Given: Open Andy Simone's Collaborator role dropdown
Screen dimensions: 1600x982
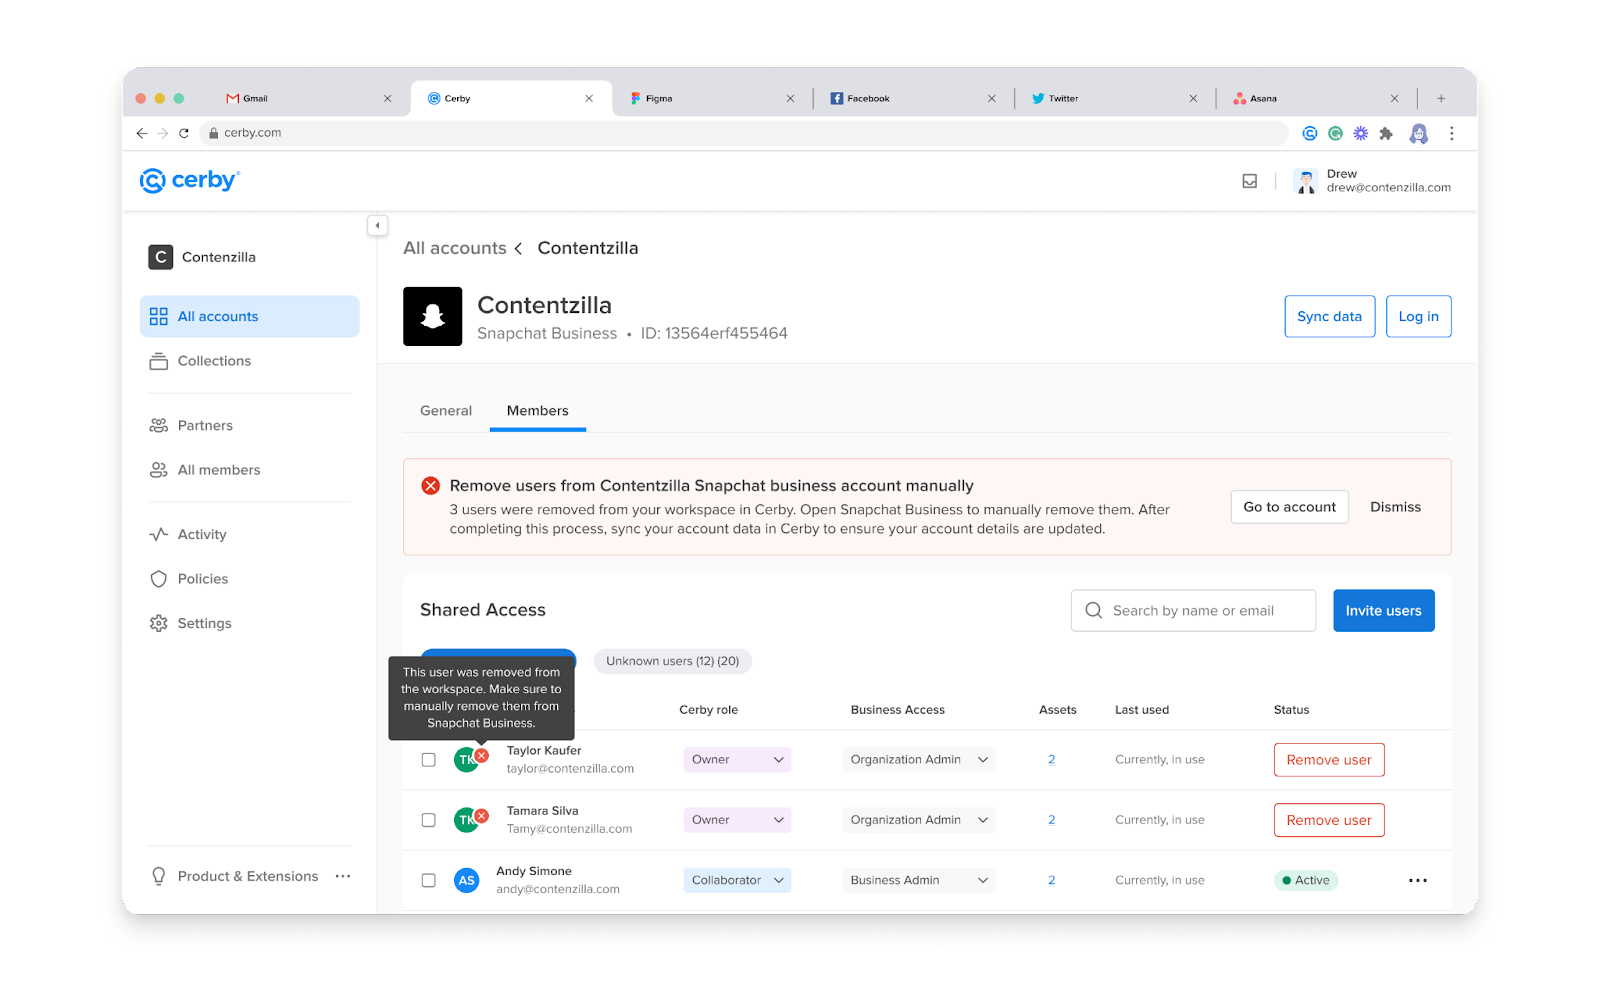Looking at the screenshot, I should (737, 880).
